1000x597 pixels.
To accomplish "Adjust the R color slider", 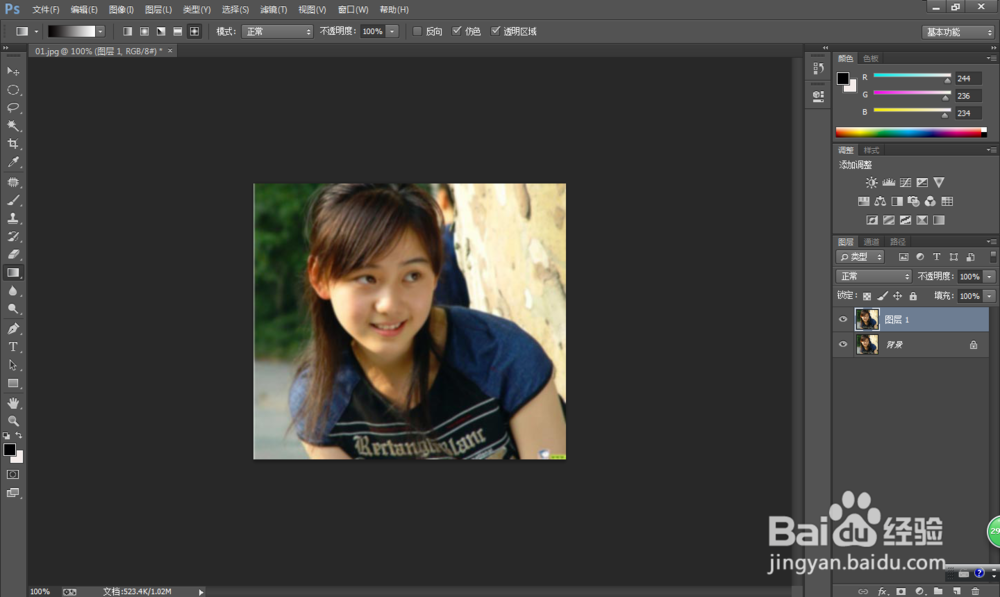I will [x=912, y=77].
